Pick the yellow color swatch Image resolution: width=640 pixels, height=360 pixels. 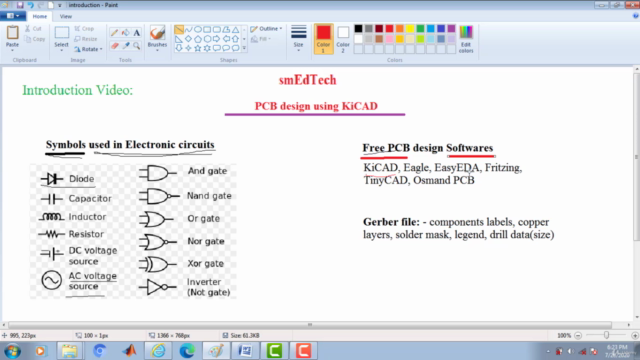(x=410, y=29)
